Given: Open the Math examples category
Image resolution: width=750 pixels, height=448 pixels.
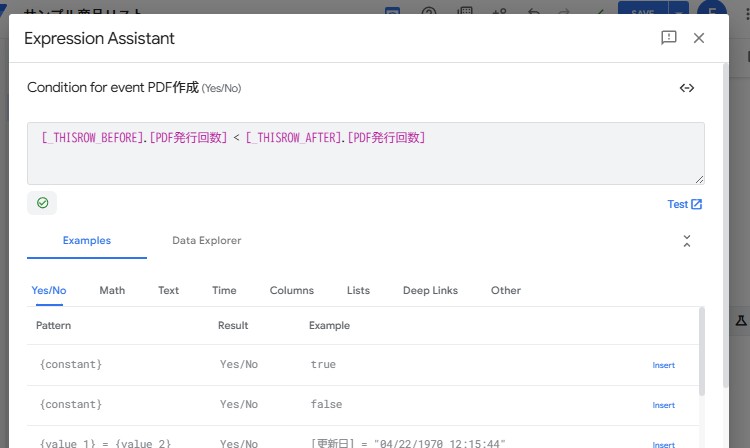Looking at the screenshot, I should click(112, 291).
